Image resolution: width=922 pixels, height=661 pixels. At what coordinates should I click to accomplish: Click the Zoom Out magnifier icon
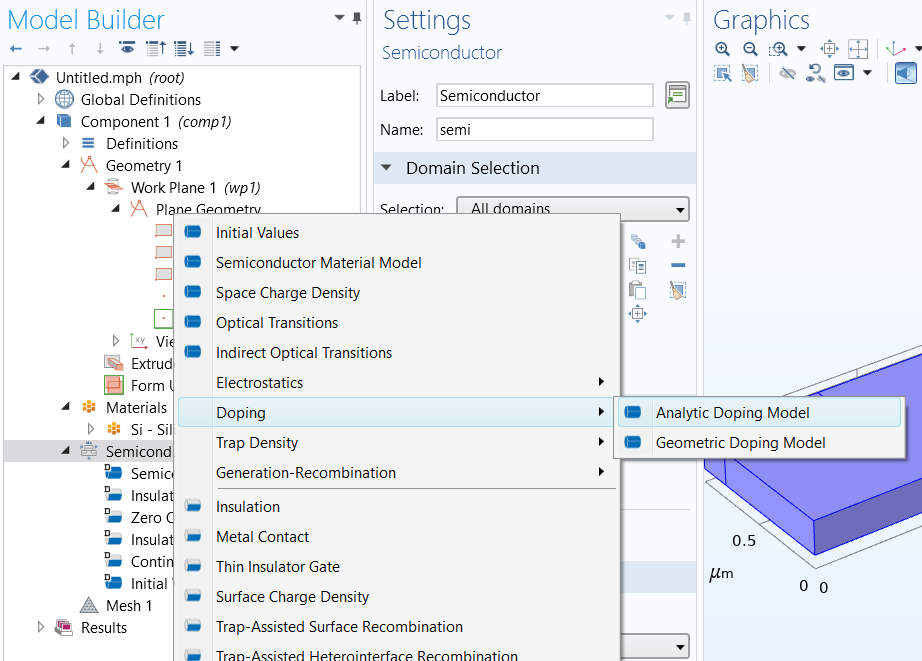(x=750, y=49)
